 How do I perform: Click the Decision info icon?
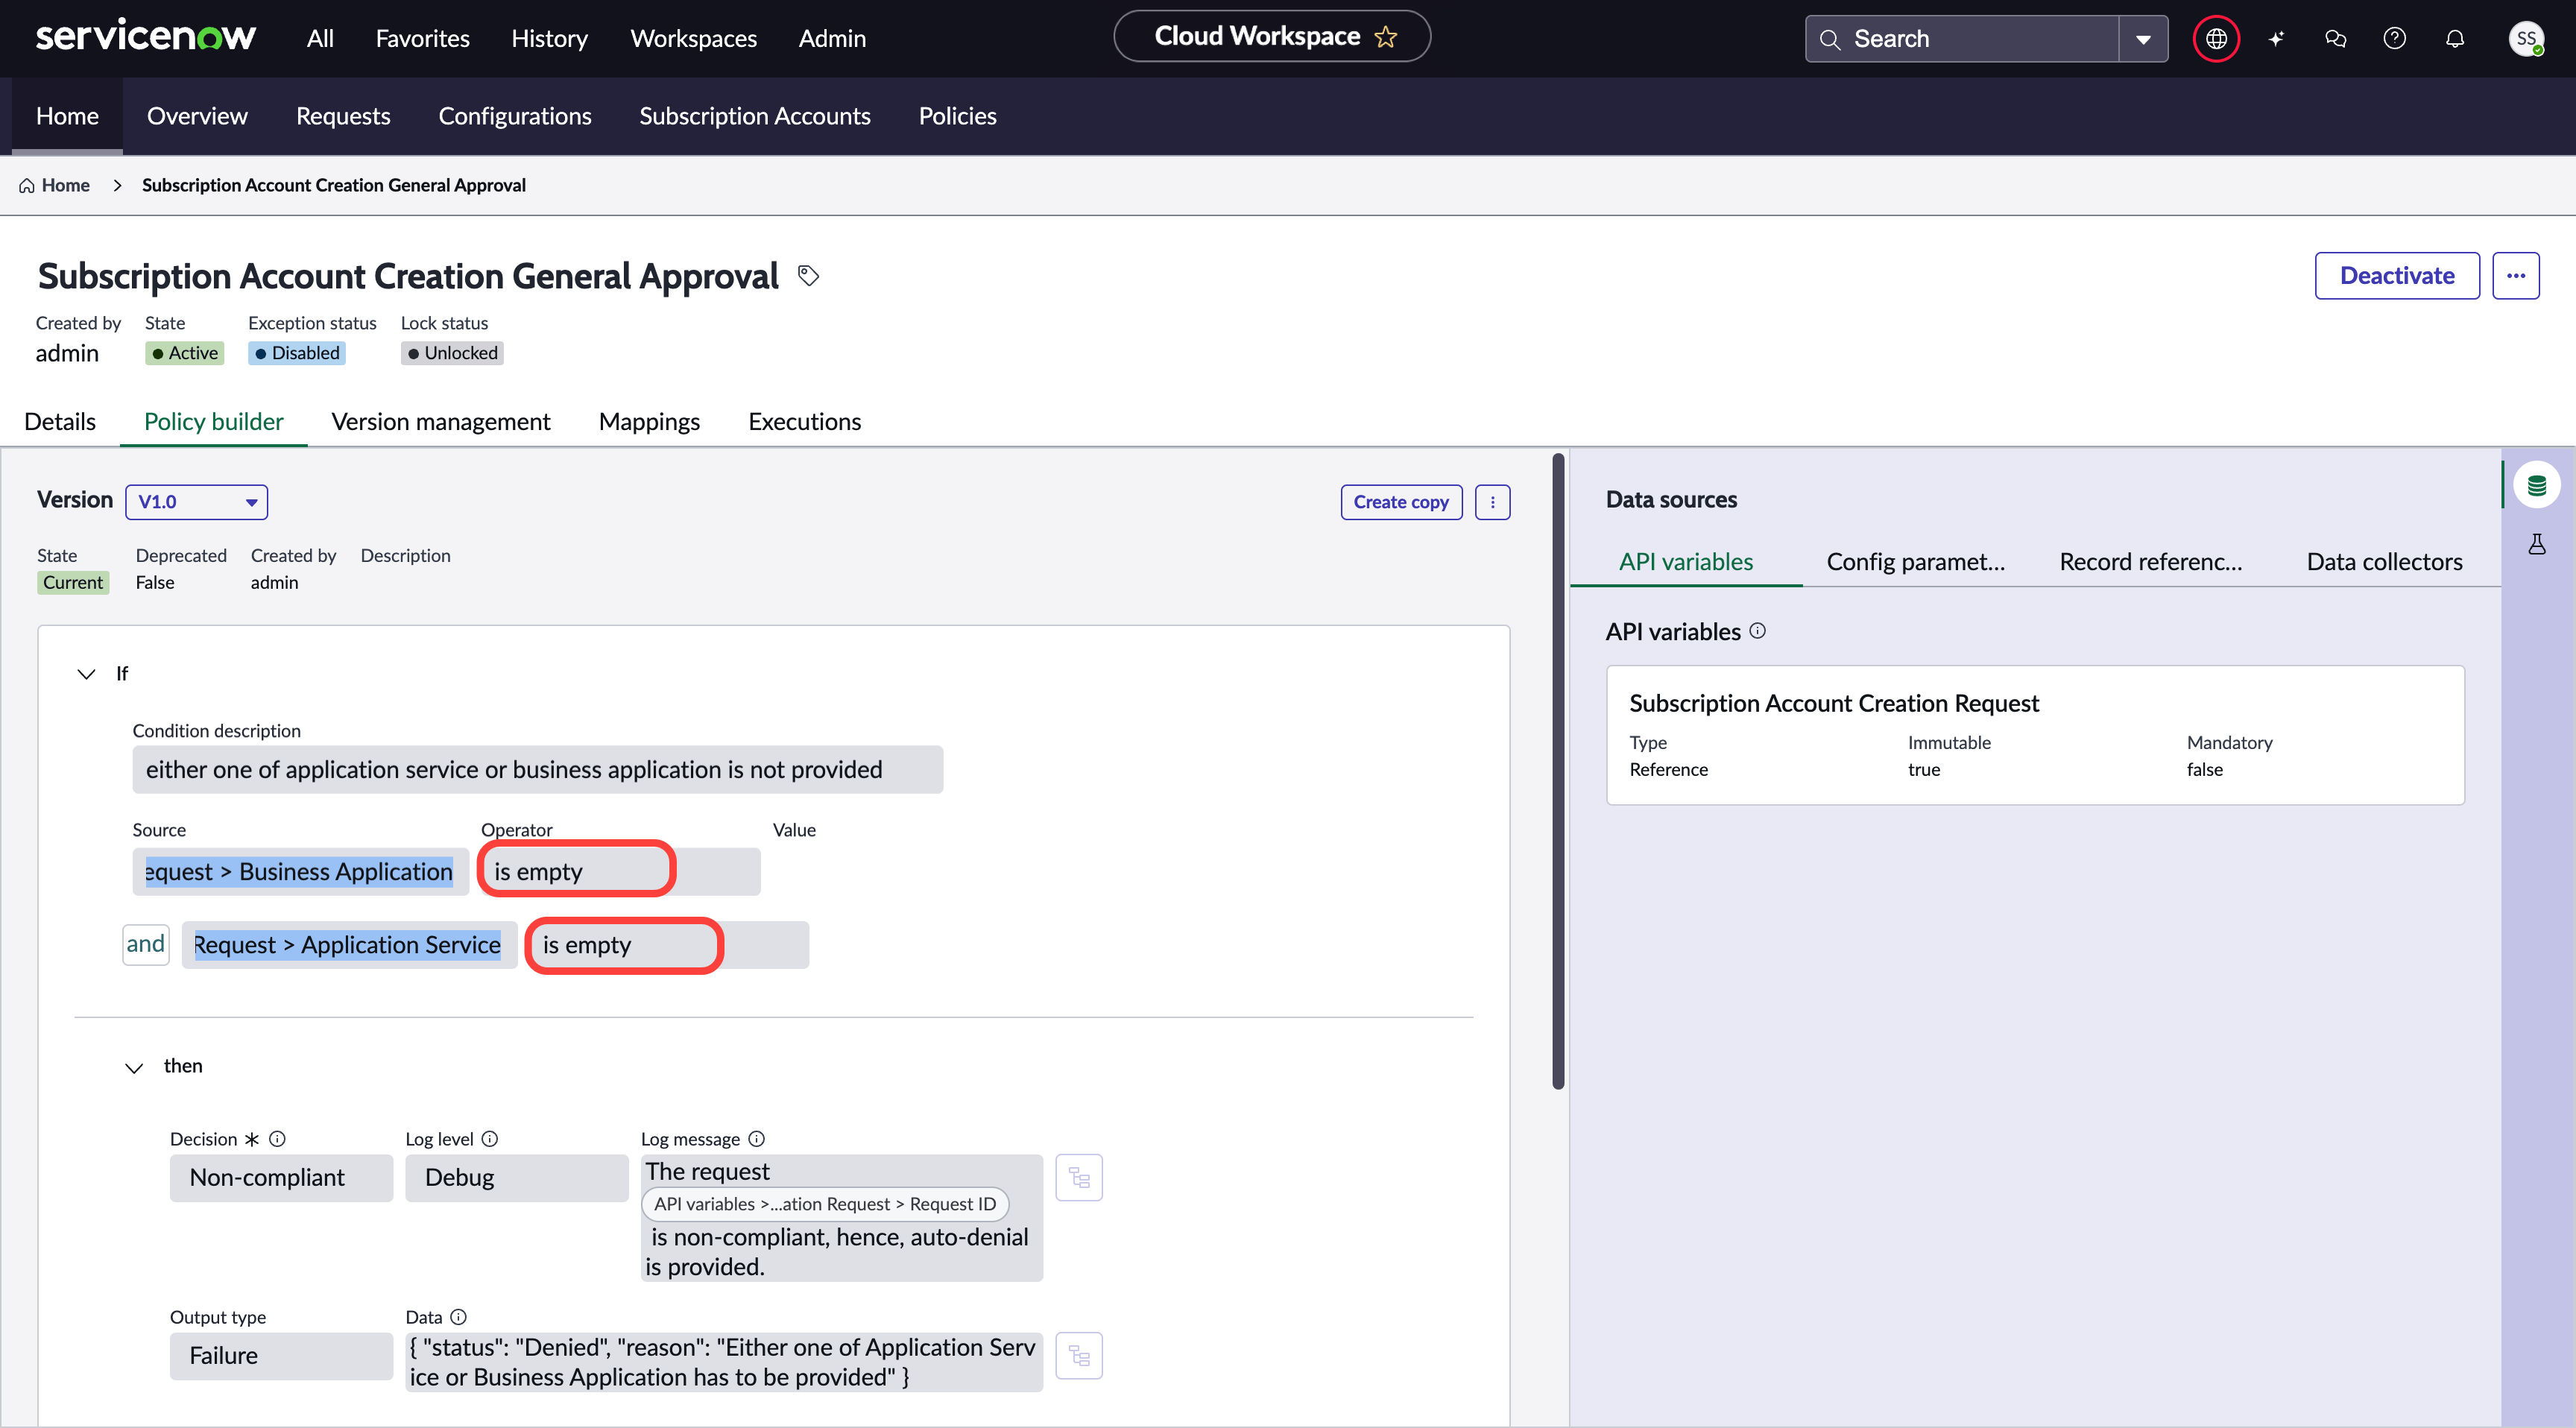[277, 1139]
